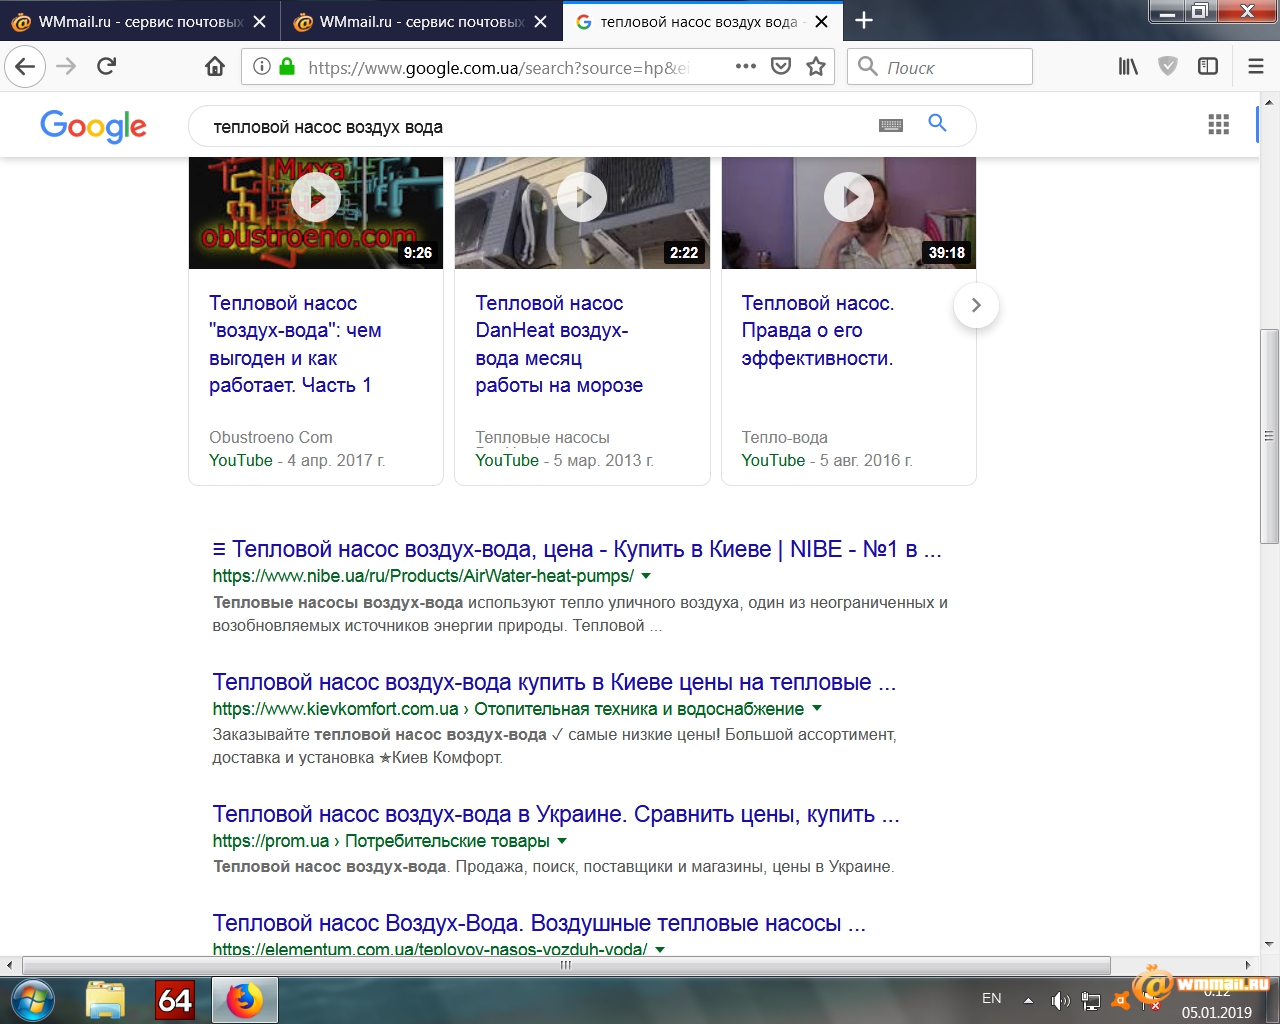Switch to the second WMmail.ru tab

(407, 21)
